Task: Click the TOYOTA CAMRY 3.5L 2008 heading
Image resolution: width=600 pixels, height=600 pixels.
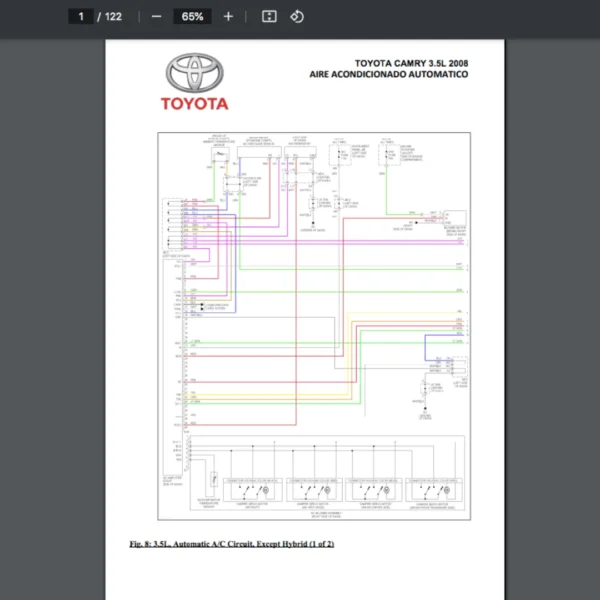Action: (411, 64)
